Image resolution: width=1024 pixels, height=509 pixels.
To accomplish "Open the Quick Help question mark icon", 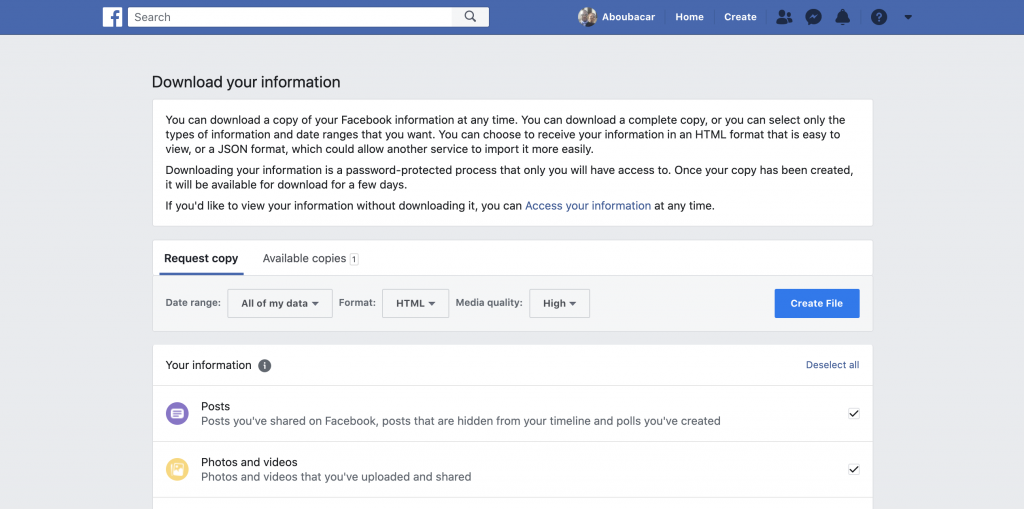I will [879, 17].
